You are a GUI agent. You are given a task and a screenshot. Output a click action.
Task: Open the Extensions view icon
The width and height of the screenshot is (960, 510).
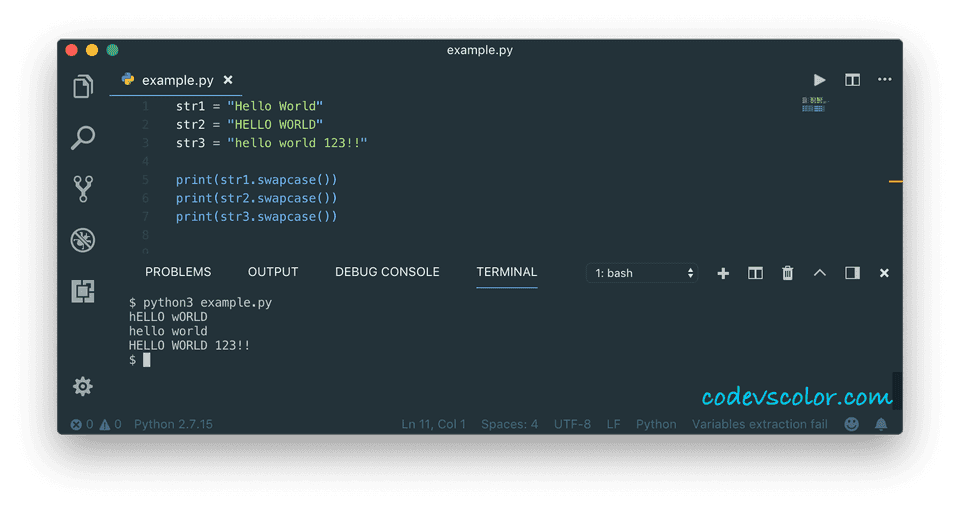[83, 291]
